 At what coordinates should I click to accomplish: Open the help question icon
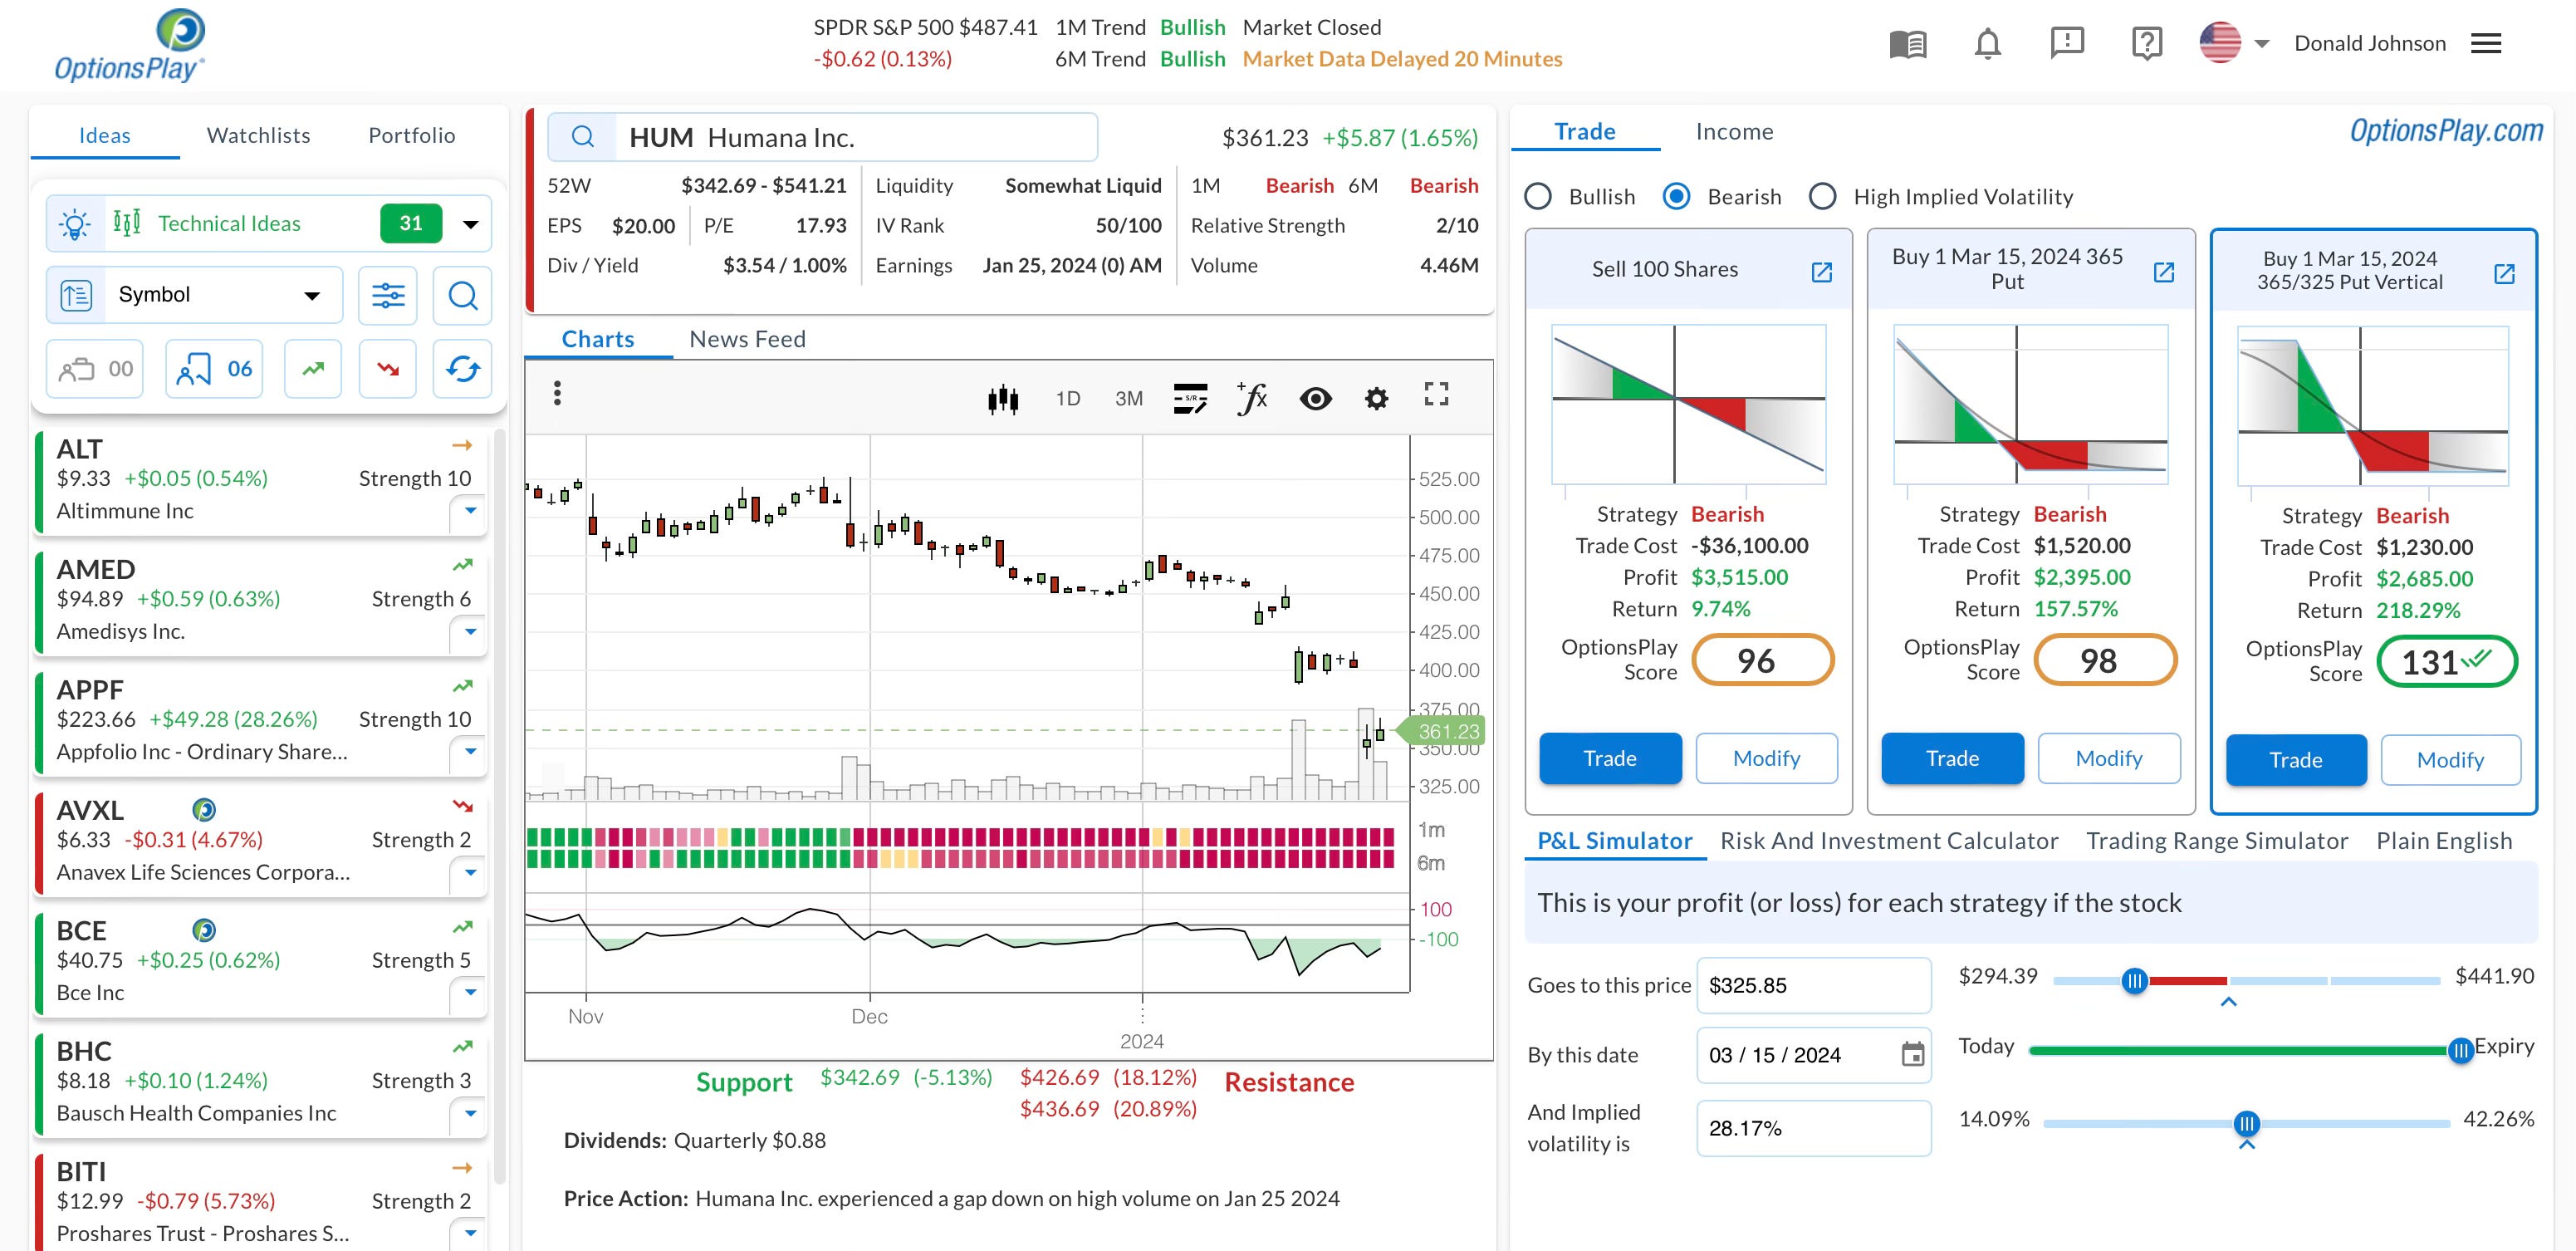click(2147, 43)
